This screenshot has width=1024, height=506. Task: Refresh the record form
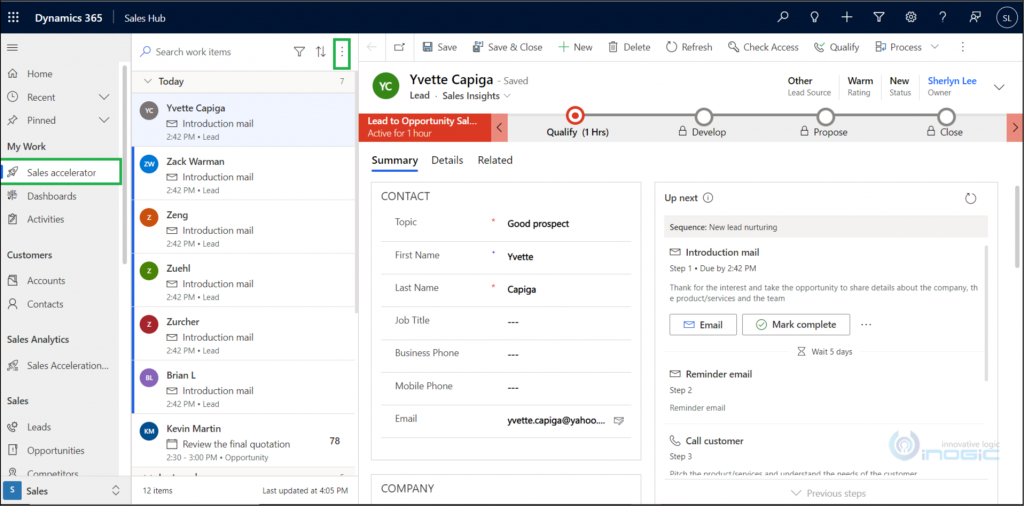[689, 47]
